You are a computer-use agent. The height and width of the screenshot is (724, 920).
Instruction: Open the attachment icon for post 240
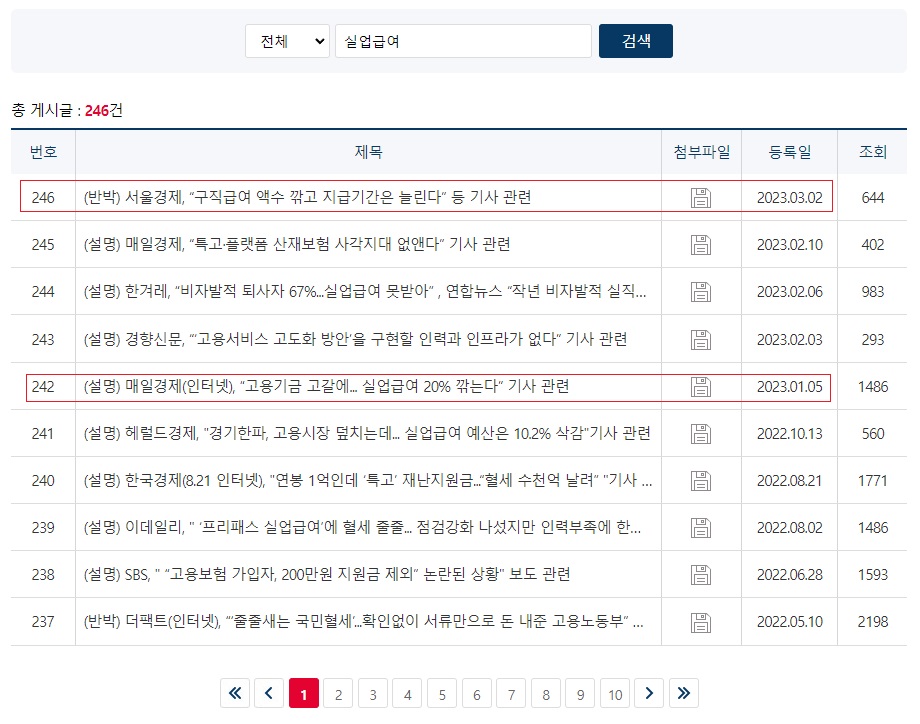pos(701,479)
